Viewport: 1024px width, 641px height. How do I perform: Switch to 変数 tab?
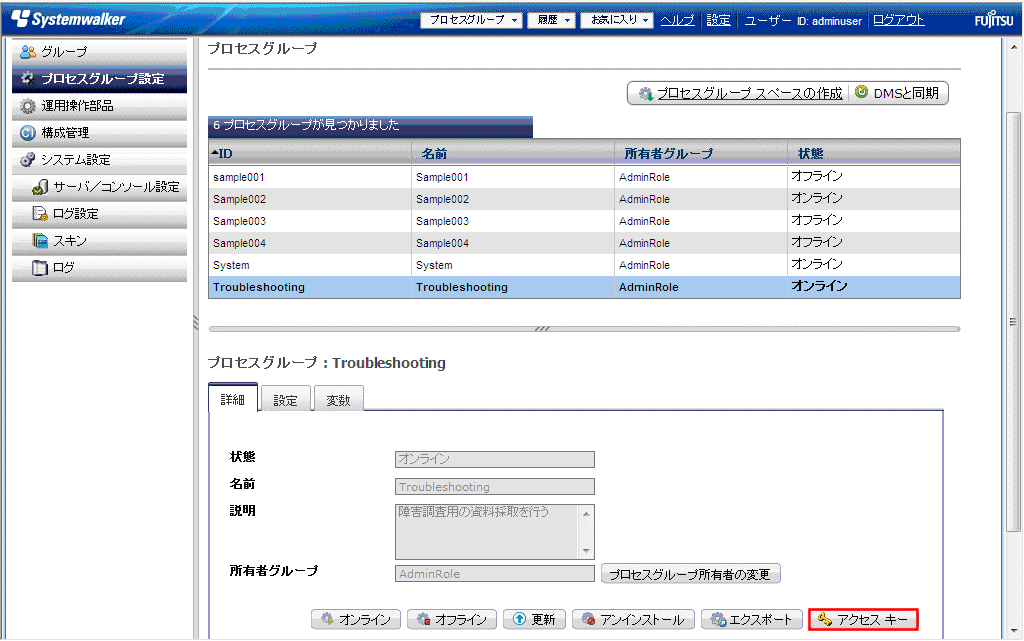click(x=338, y=400)
